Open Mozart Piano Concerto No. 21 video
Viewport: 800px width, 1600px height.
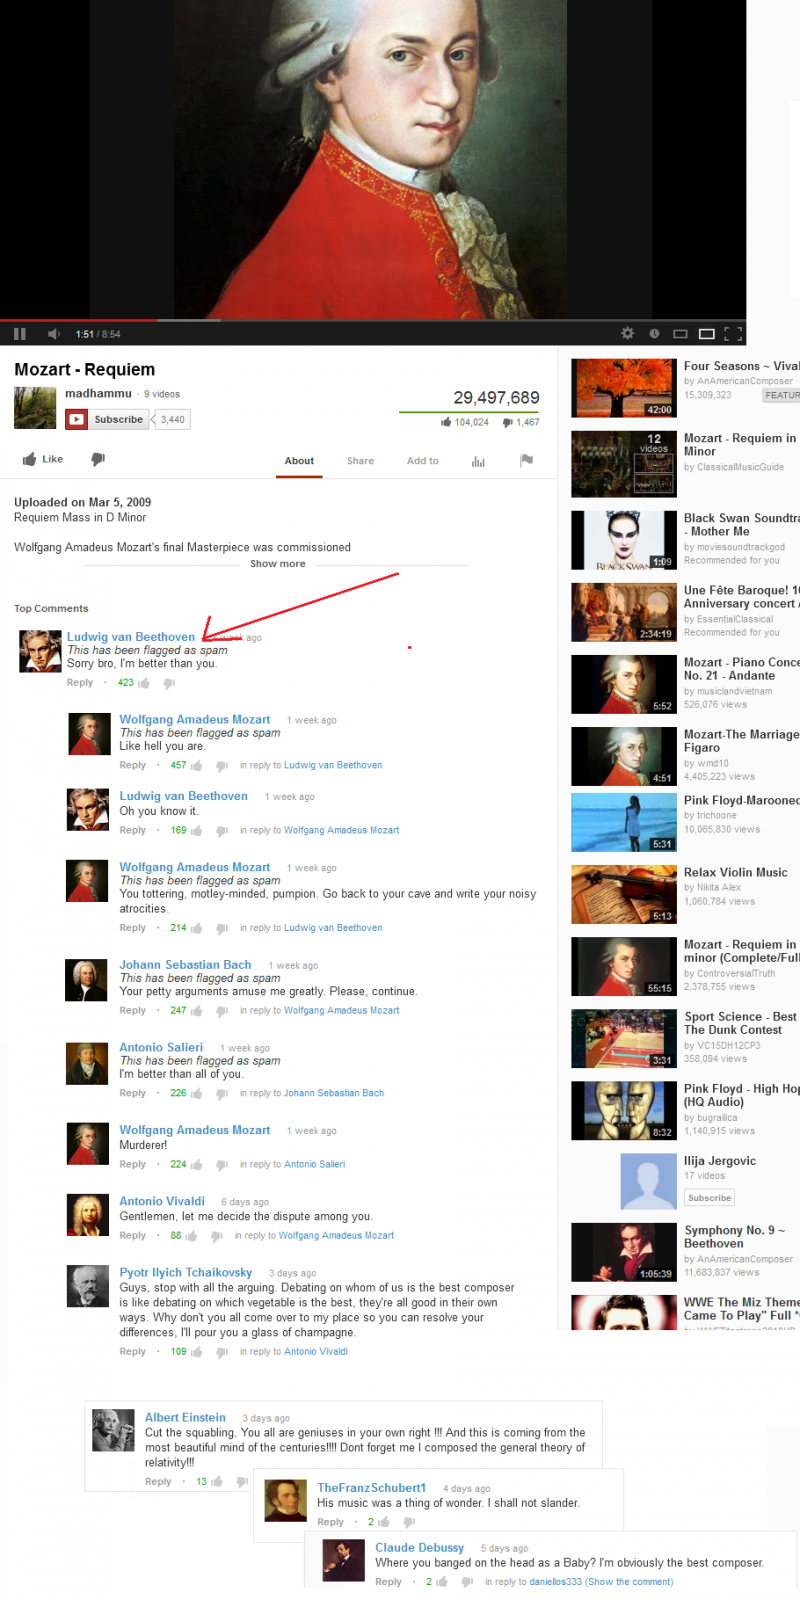(623, 684)
